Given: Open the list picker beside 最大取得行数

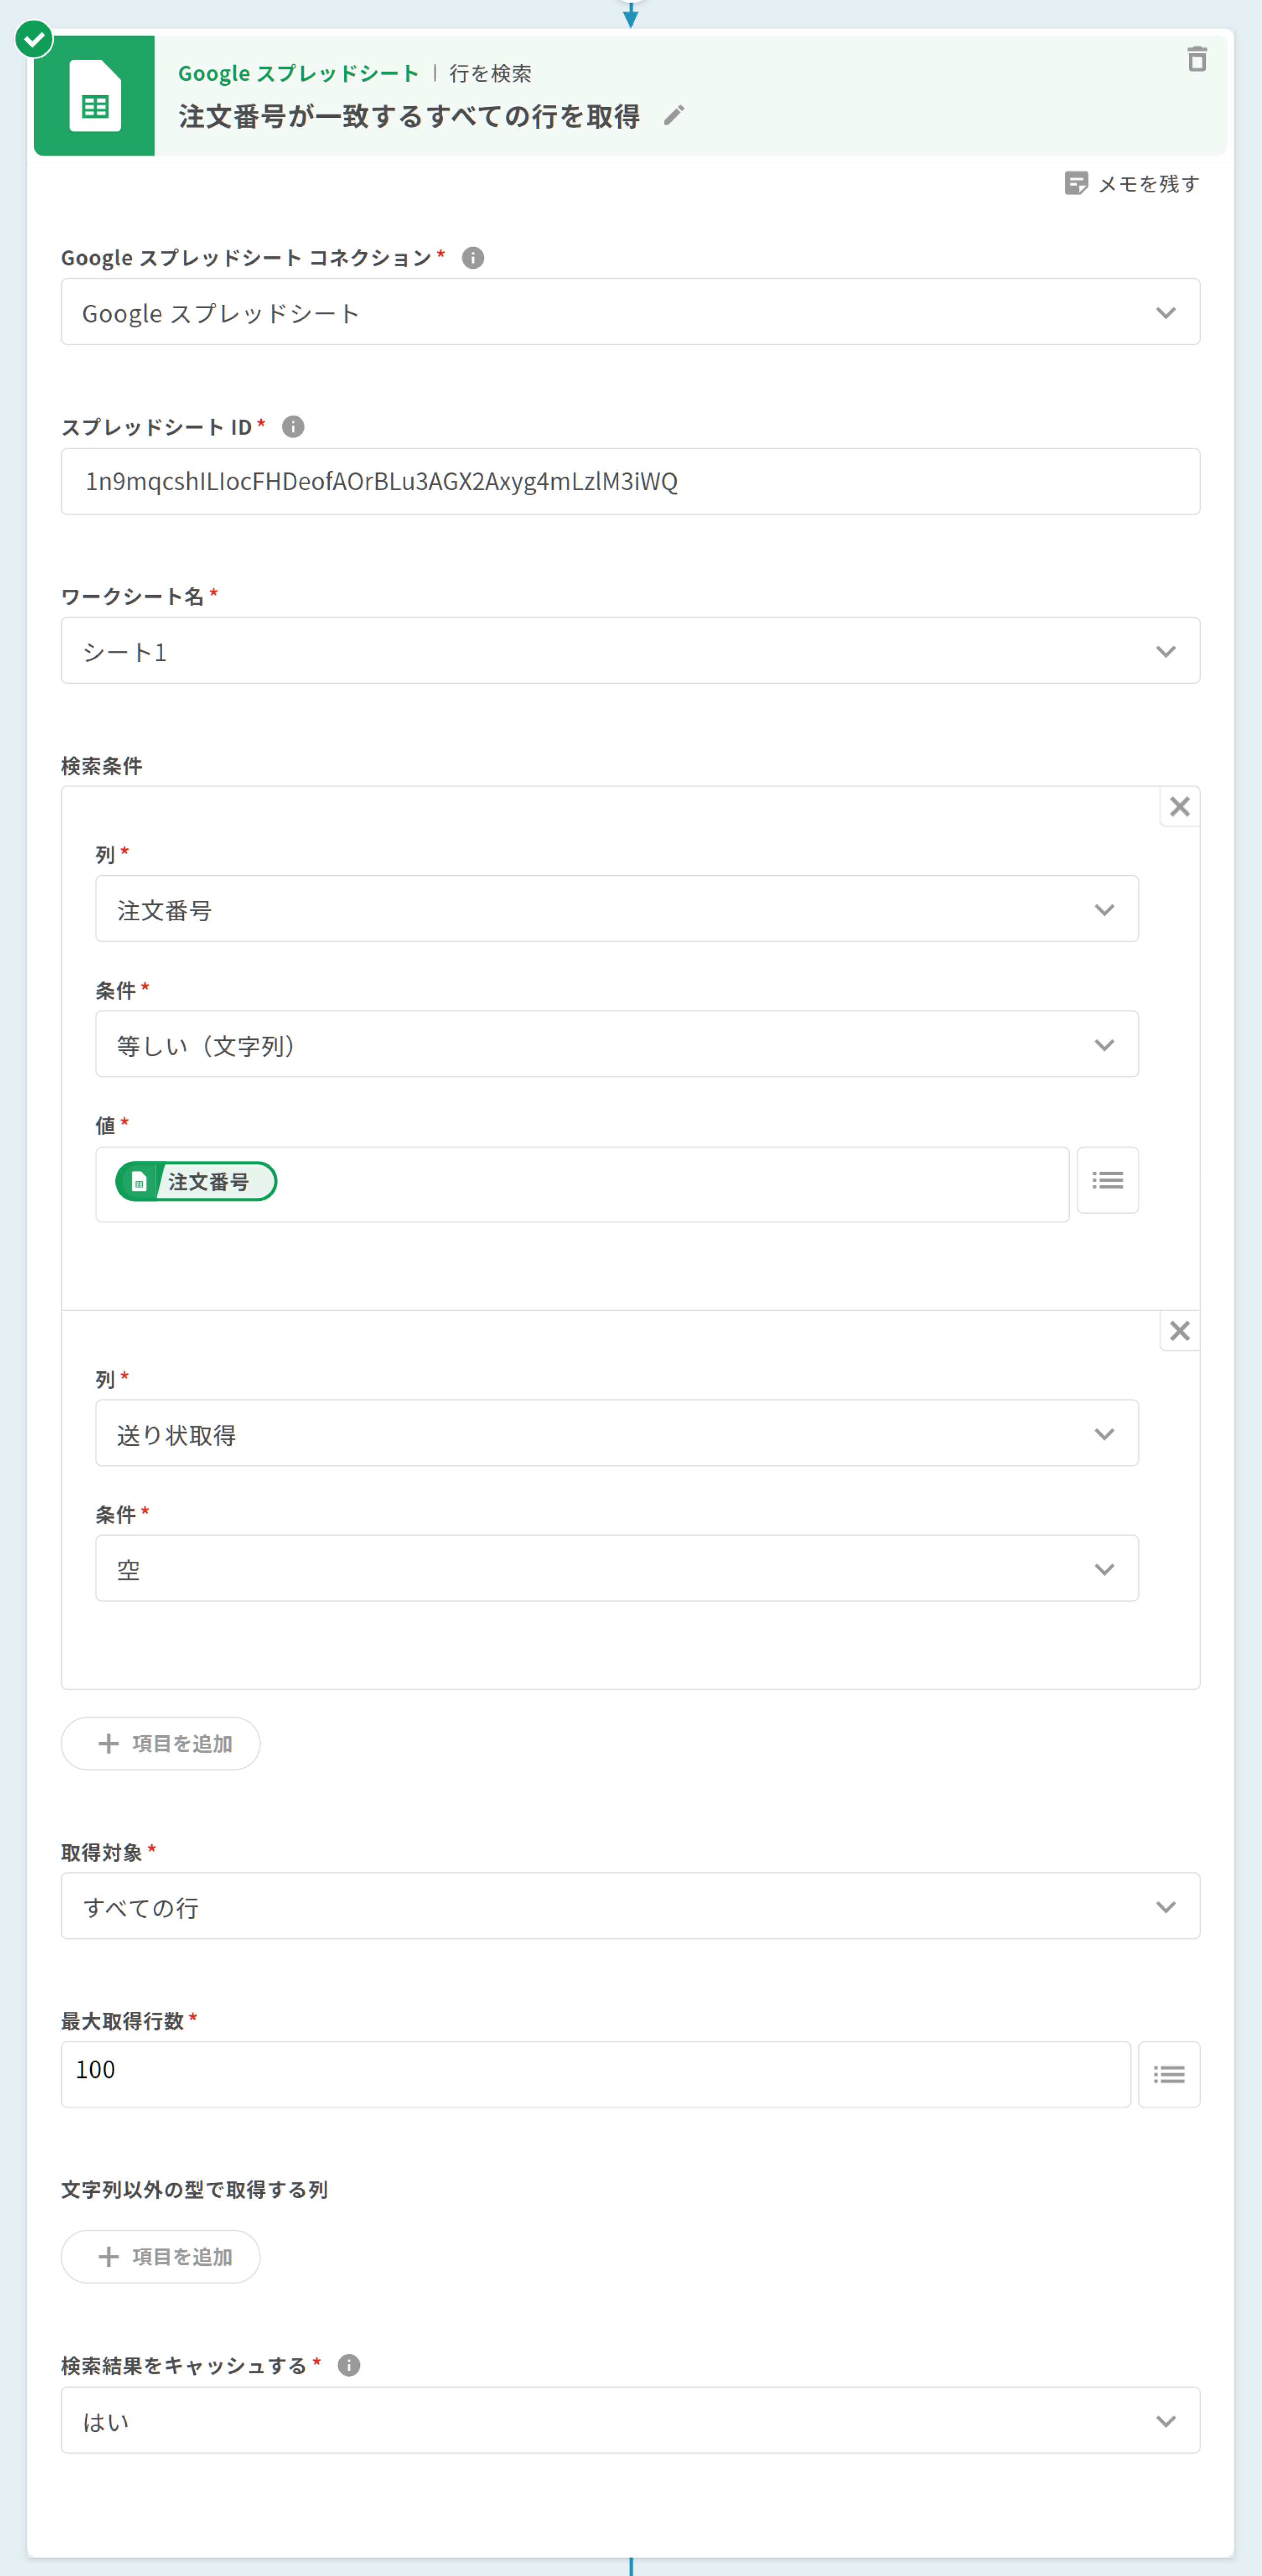Looking at the screenshot, I should coord(1168,2074).
